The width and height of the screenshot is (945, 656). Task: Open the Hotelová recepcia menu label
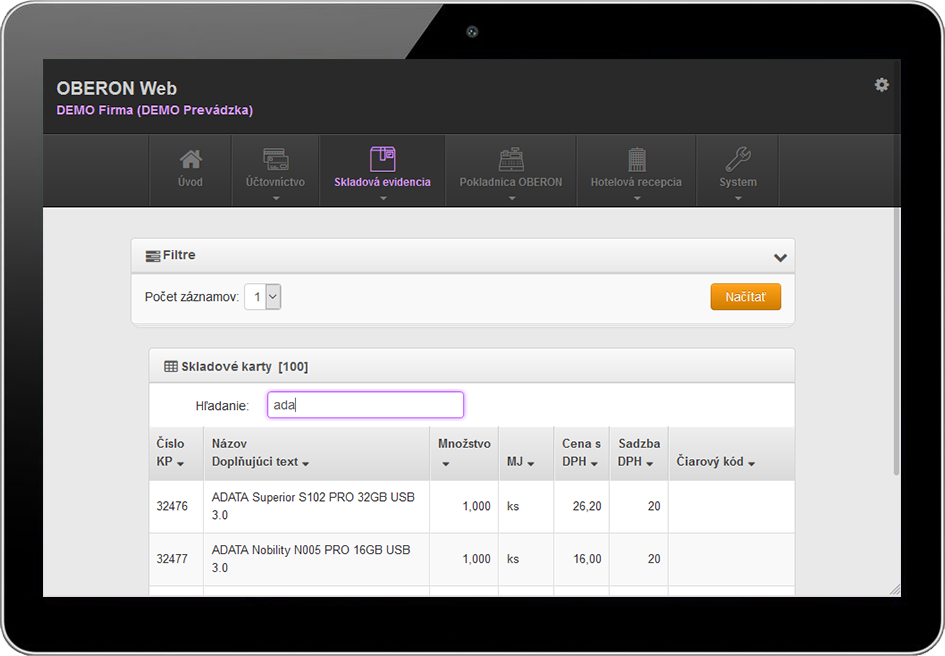(636, 182)
